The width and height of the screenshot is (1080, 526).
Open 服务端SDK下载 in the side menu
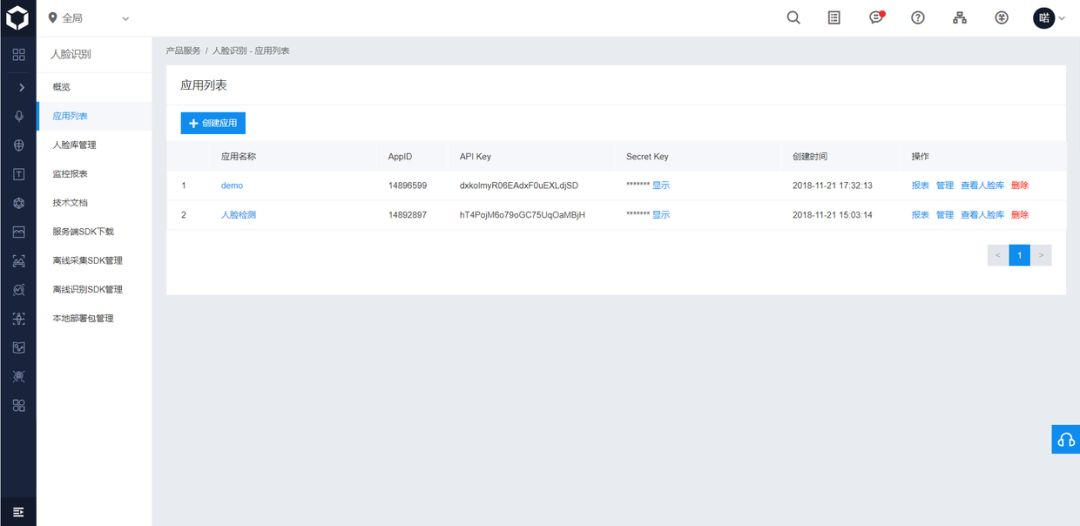[94, 232]
